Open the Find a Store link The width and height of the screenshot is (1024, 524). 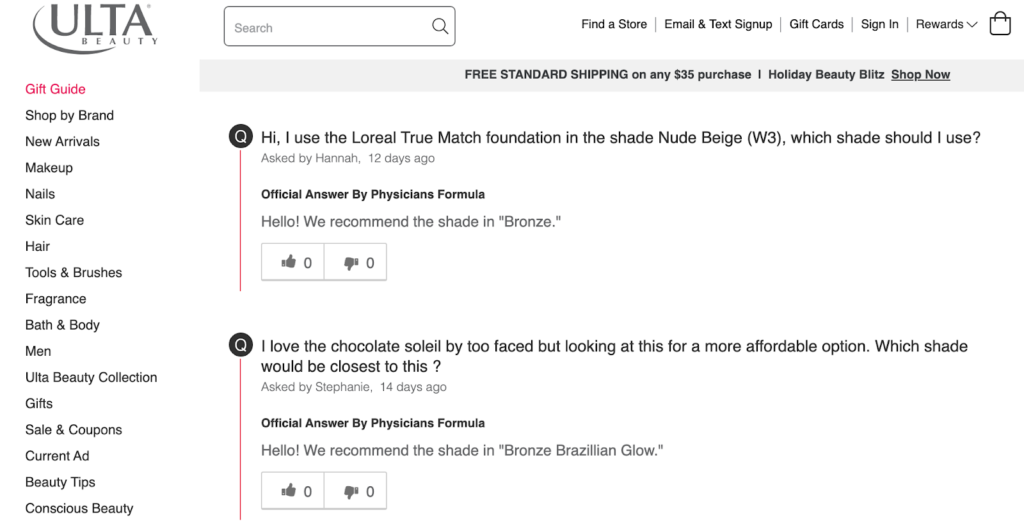click(x=614, y=24)
